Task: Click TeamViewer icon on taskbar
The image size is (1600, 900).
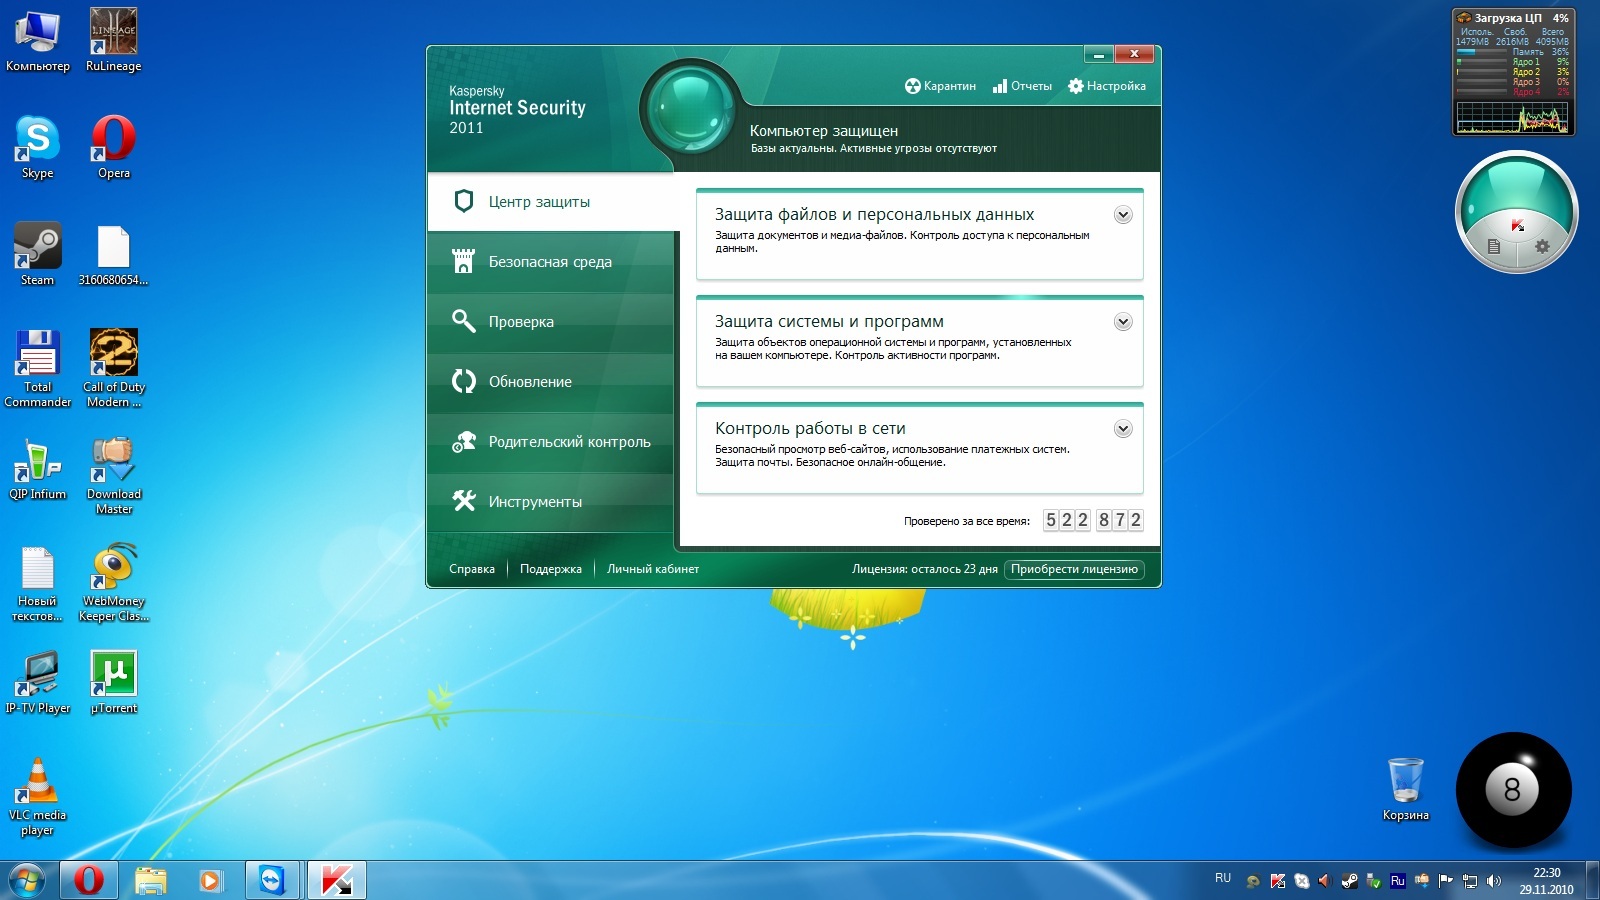Action: (x=271, y=880)
